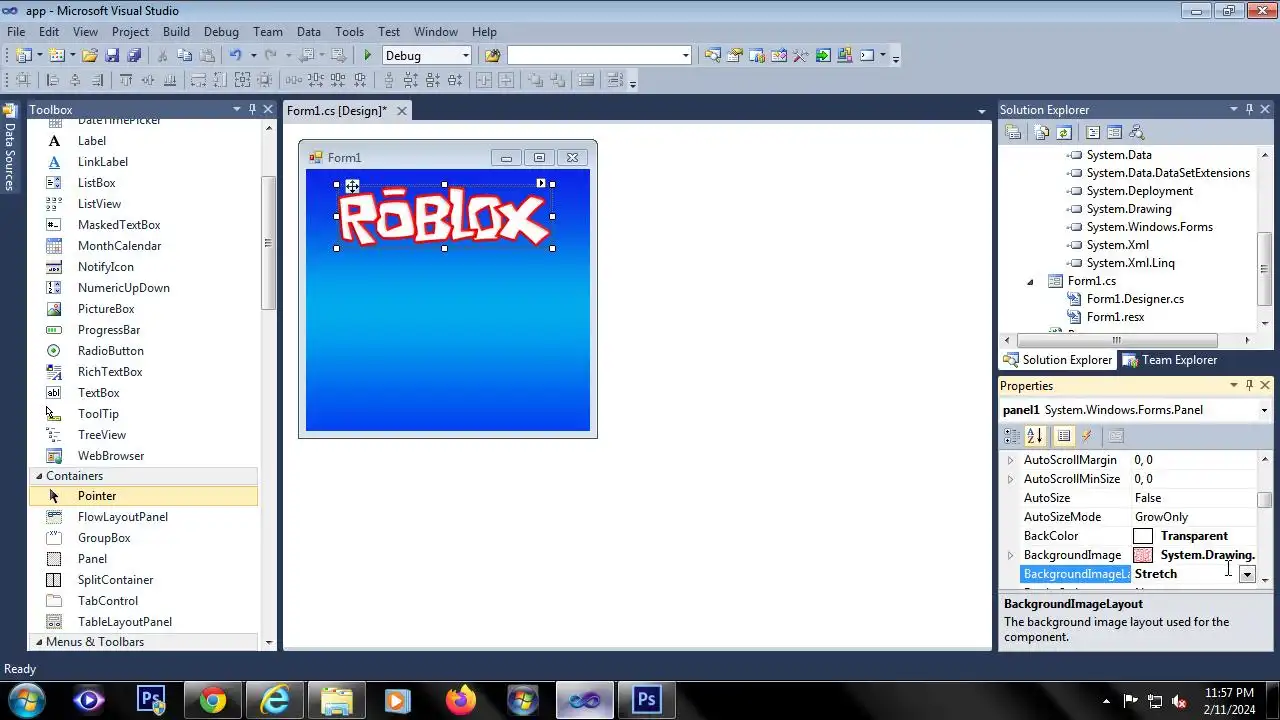Open the Tools menu
The image size is (1280, 720).
click(349, 32)
